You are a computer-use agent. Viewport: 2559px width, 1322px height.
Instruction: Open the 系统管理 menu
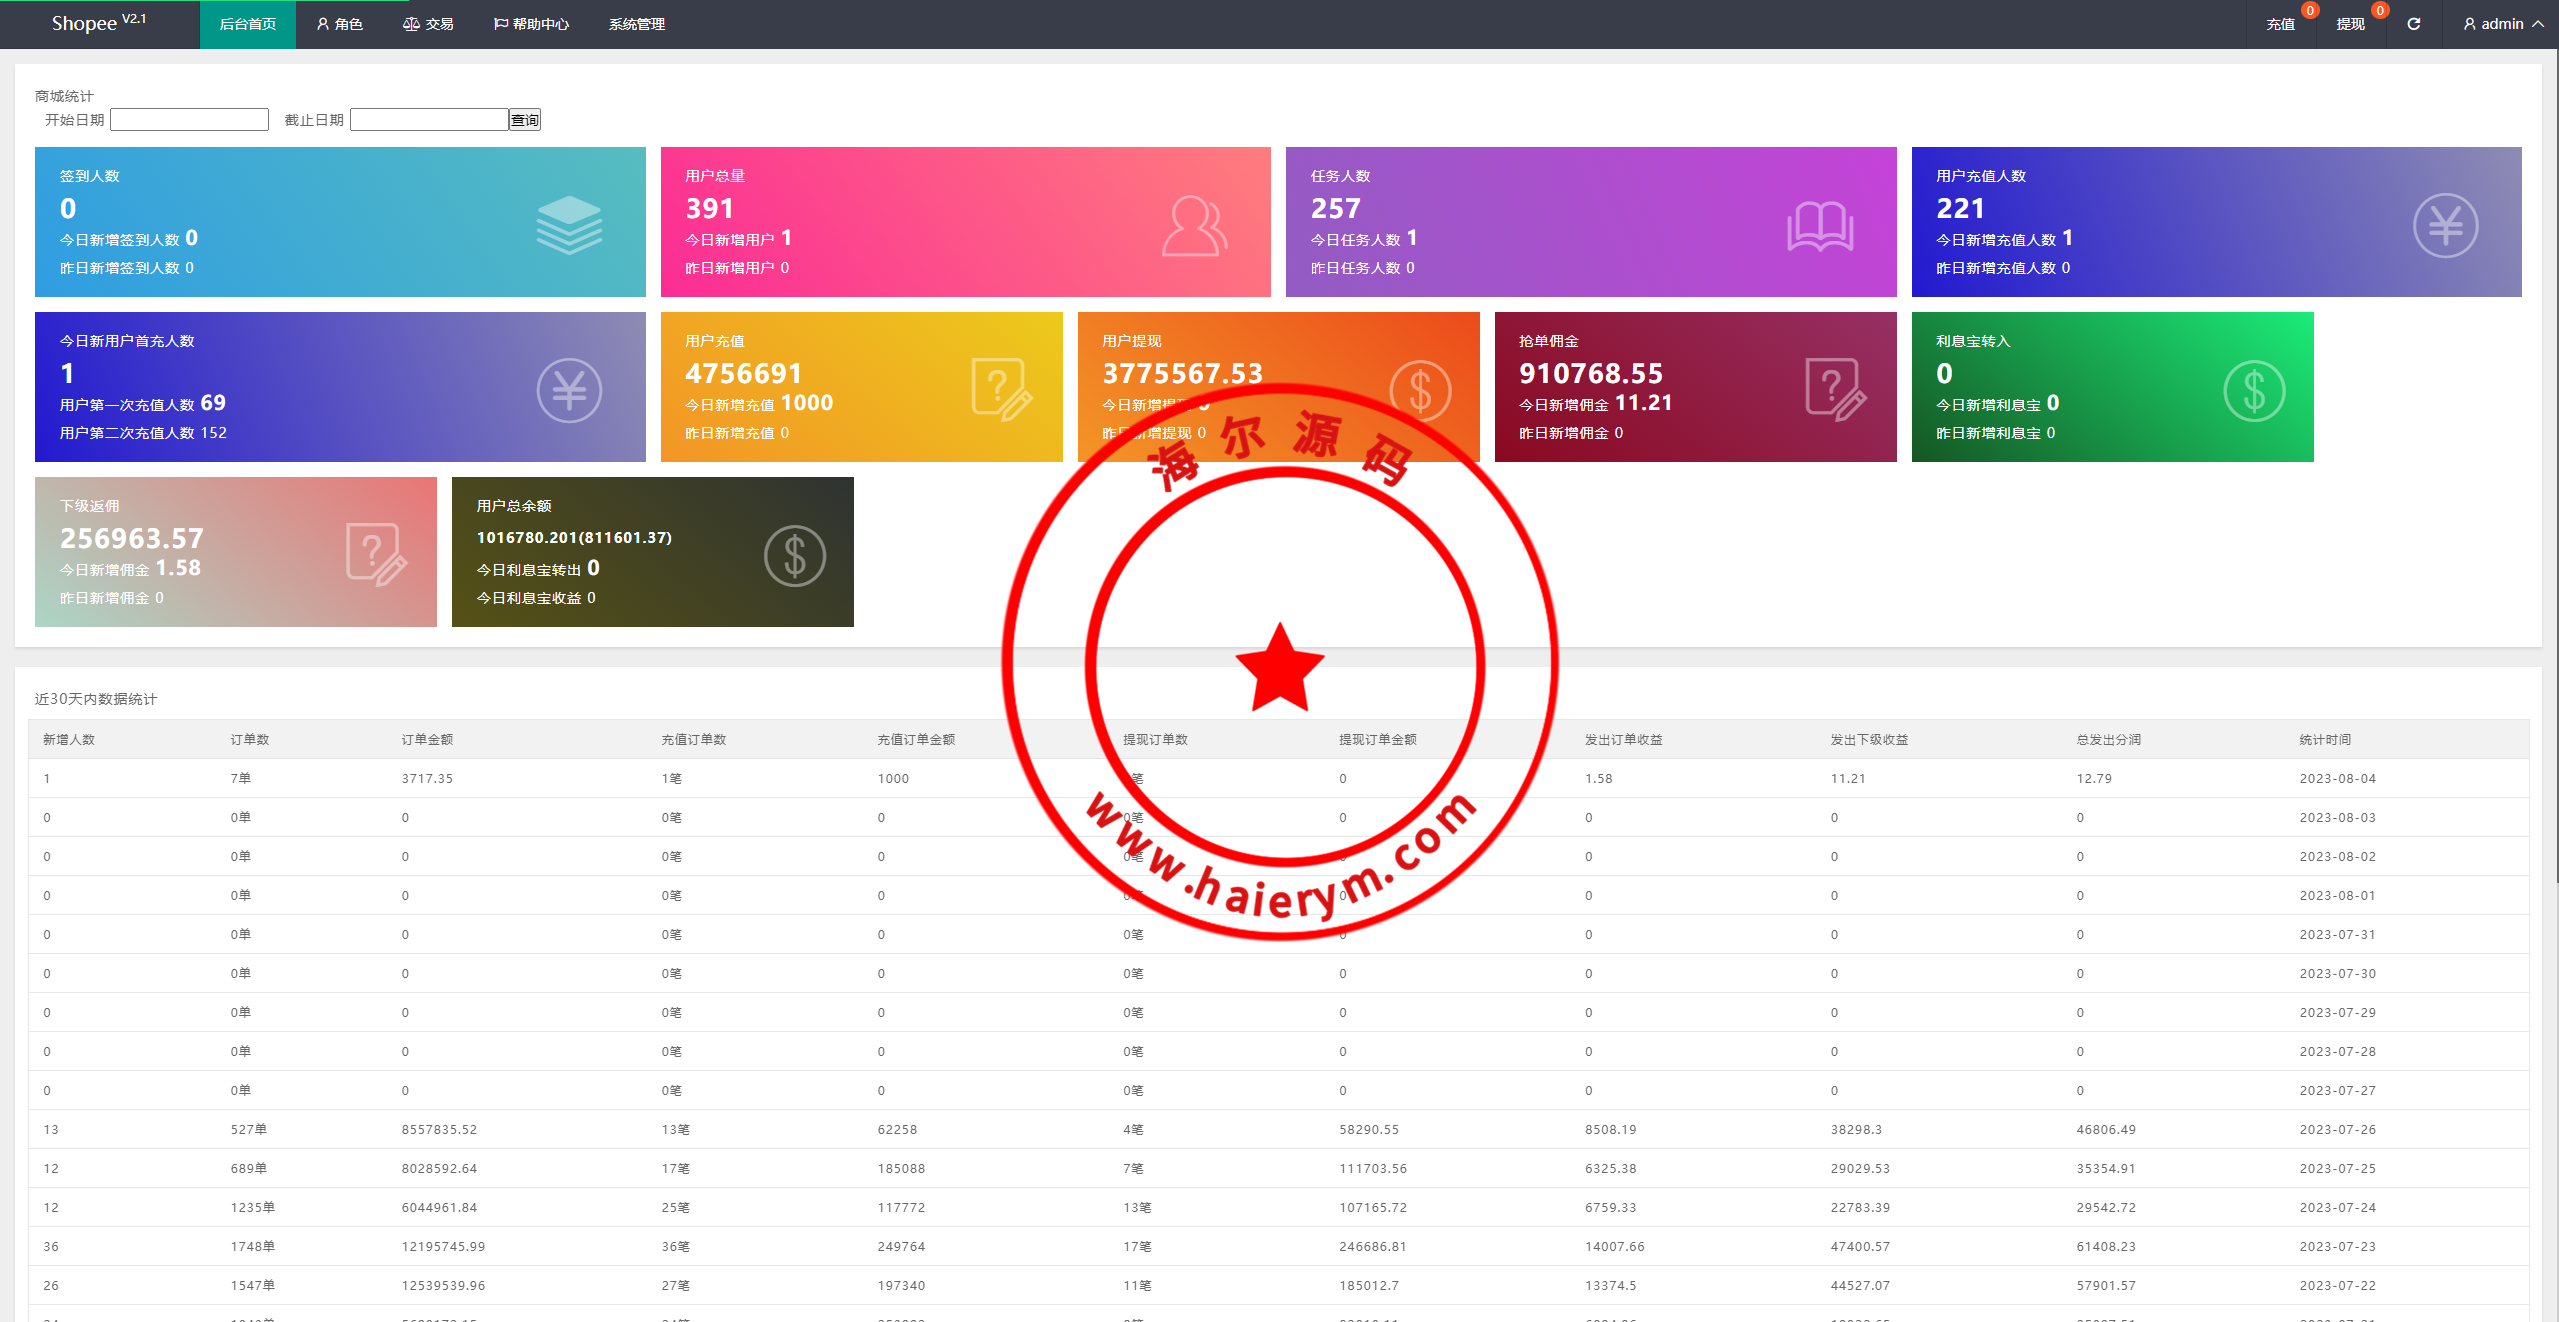[636, 24]
